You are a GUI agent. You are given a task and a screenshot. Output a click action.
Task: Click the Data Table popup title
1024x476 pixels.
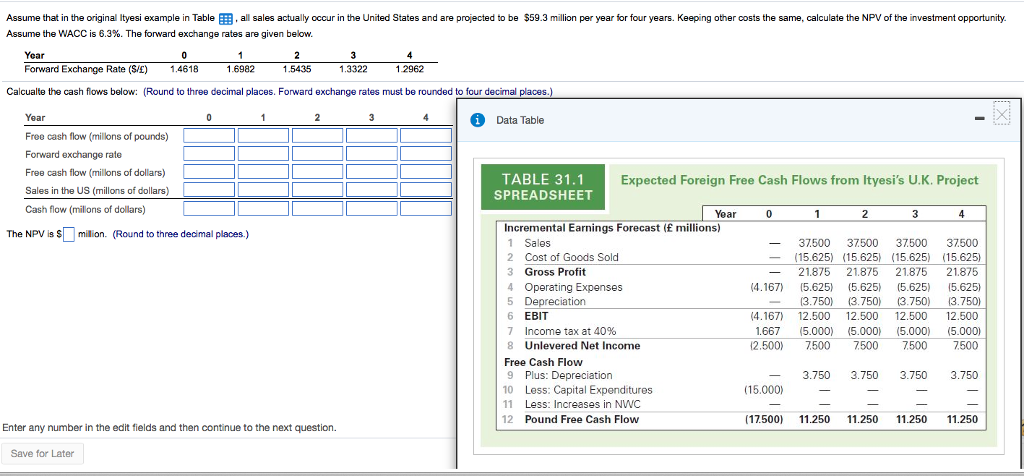(x=520, y=120)
